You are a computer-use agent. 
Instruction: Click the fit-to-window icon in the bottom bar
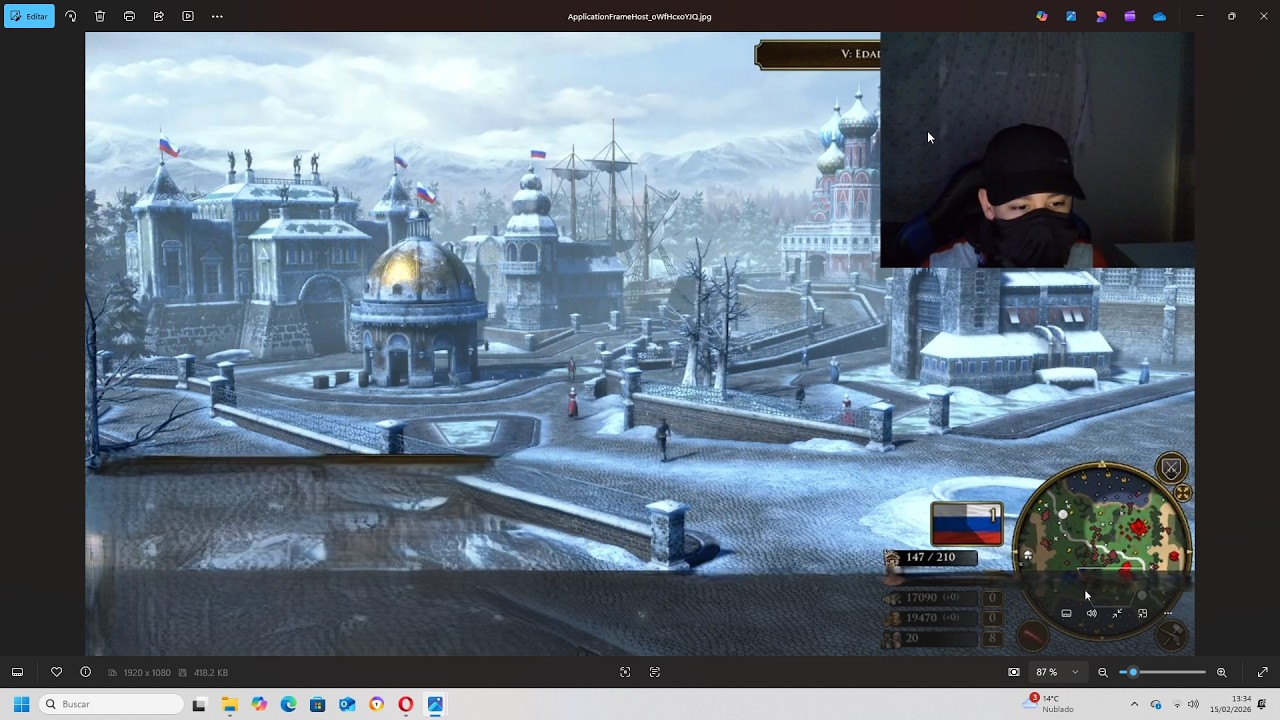[x=625, y=672]
